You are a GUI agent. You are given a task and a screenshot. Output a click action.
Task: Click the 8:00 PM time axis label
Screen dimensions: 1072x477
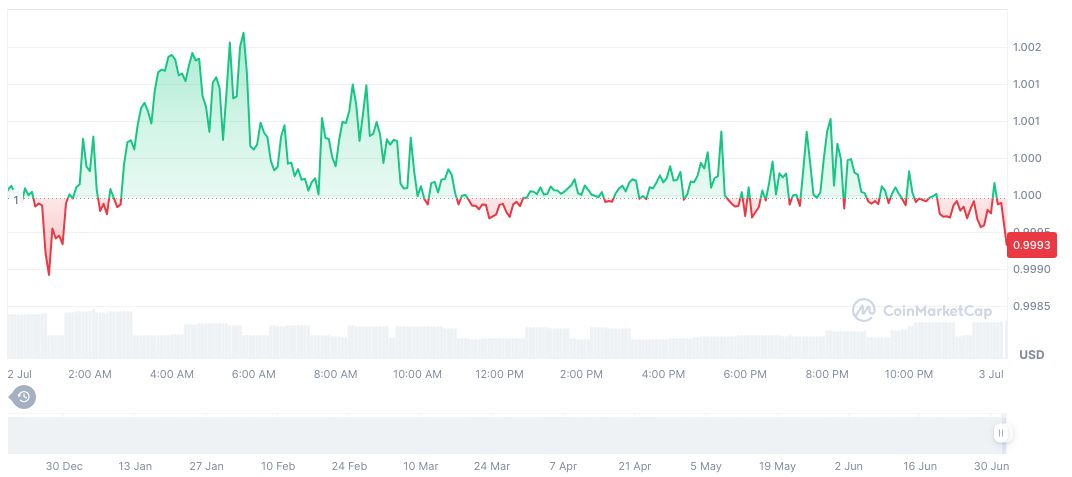point(827,374)
